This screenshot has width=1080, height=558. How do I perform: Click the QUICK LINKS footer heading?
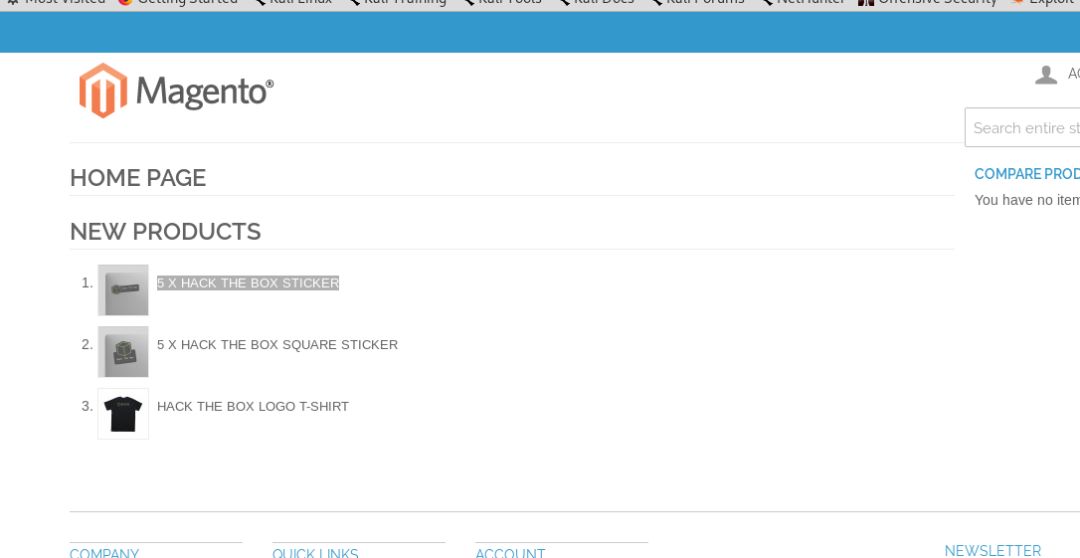(315, 553)
